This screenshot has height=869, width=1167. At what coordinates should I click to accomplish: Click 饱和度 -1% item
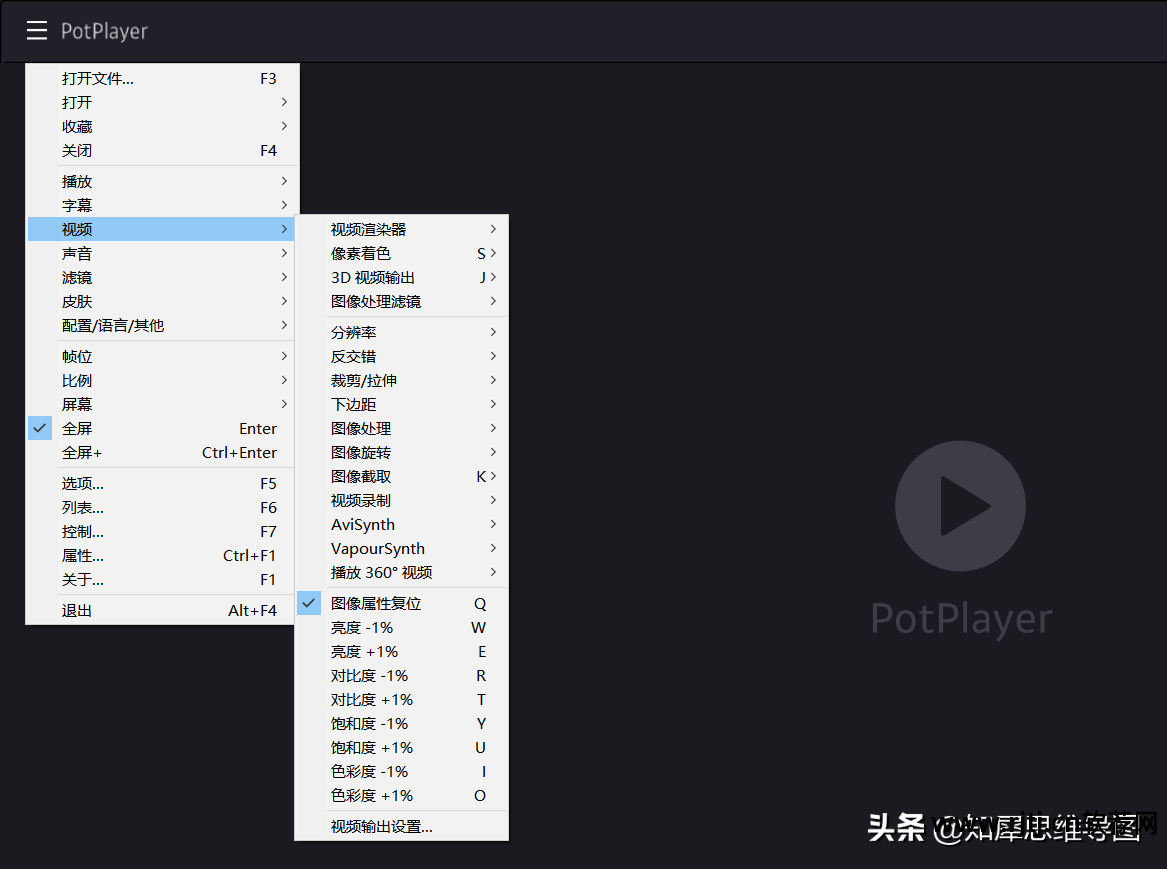(x=401, y=723)
